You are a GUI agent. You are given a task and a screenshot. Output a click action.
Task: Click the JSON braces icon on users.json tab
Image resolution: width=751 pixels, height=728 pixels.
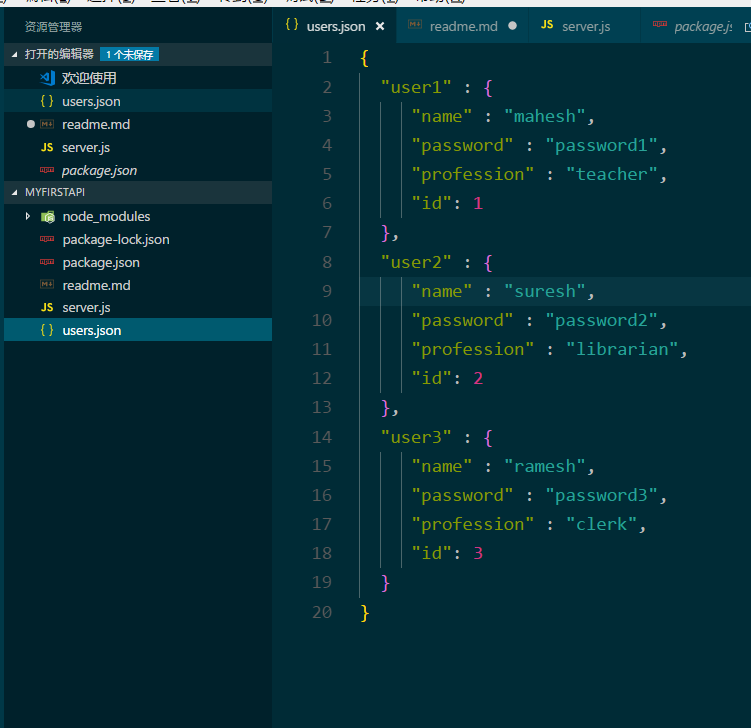pyautogui.click(x=292, y=24)
